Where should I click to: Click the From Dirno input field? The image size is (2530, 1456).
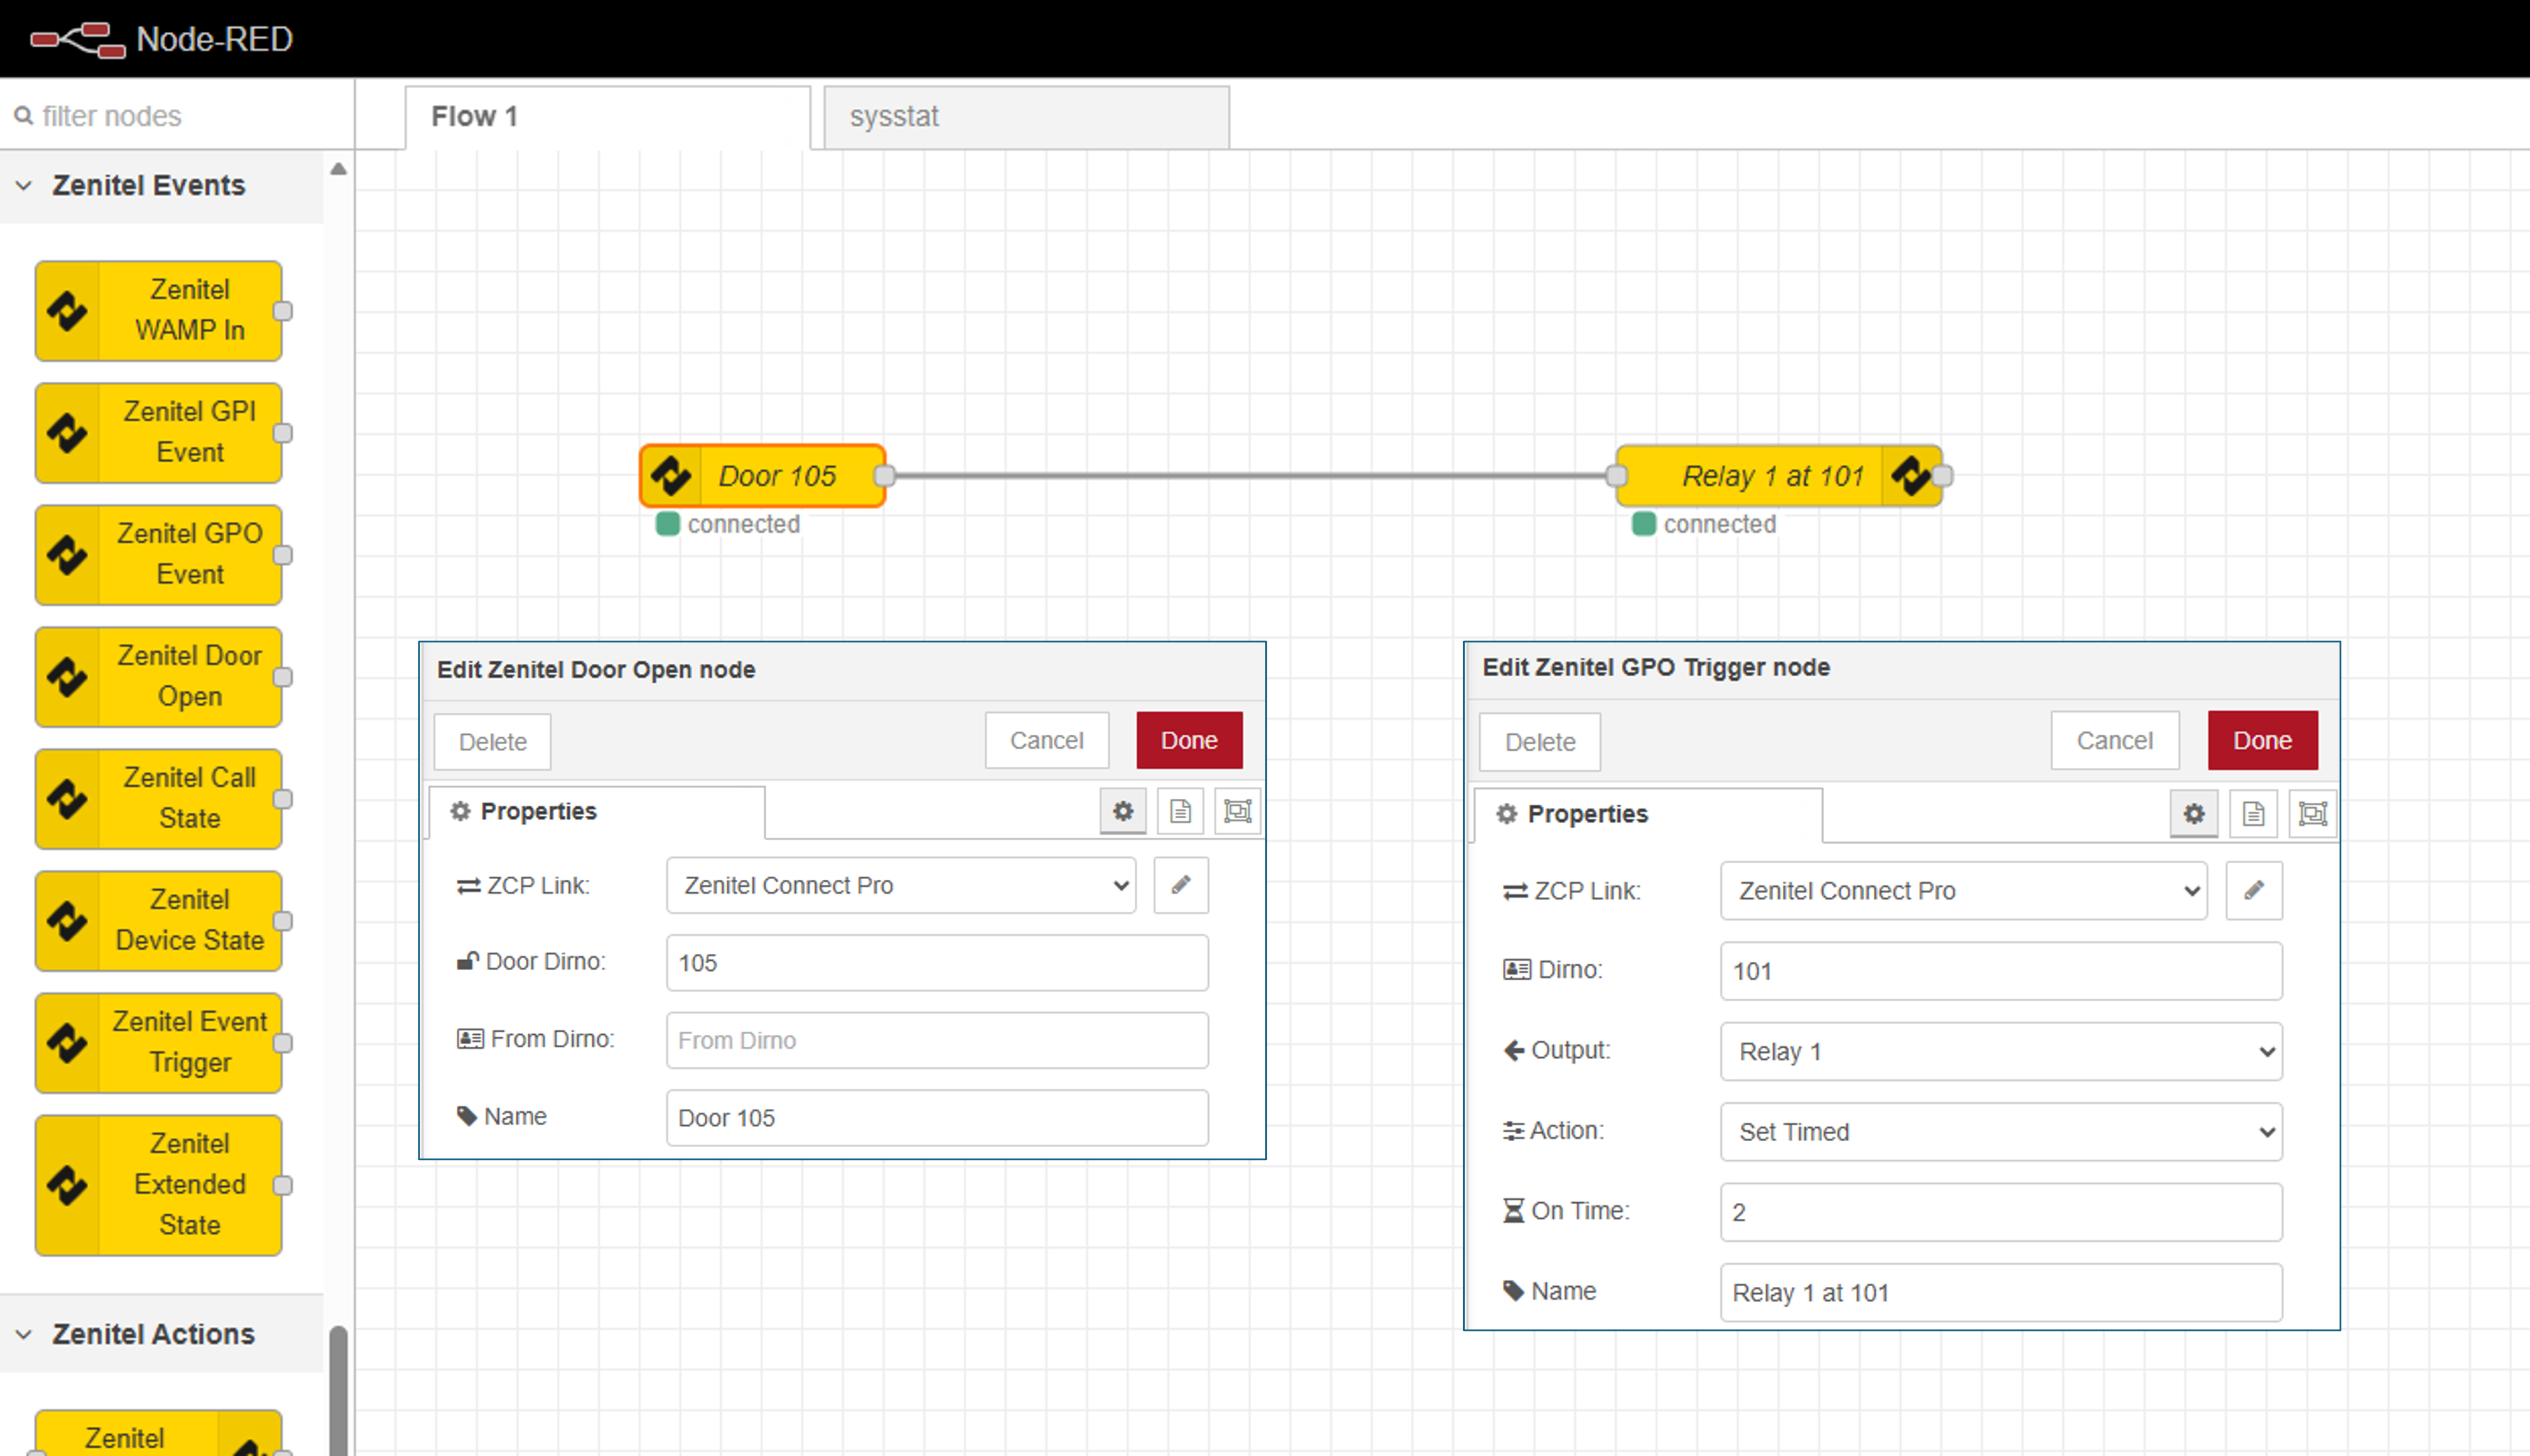coord(936,1040)
